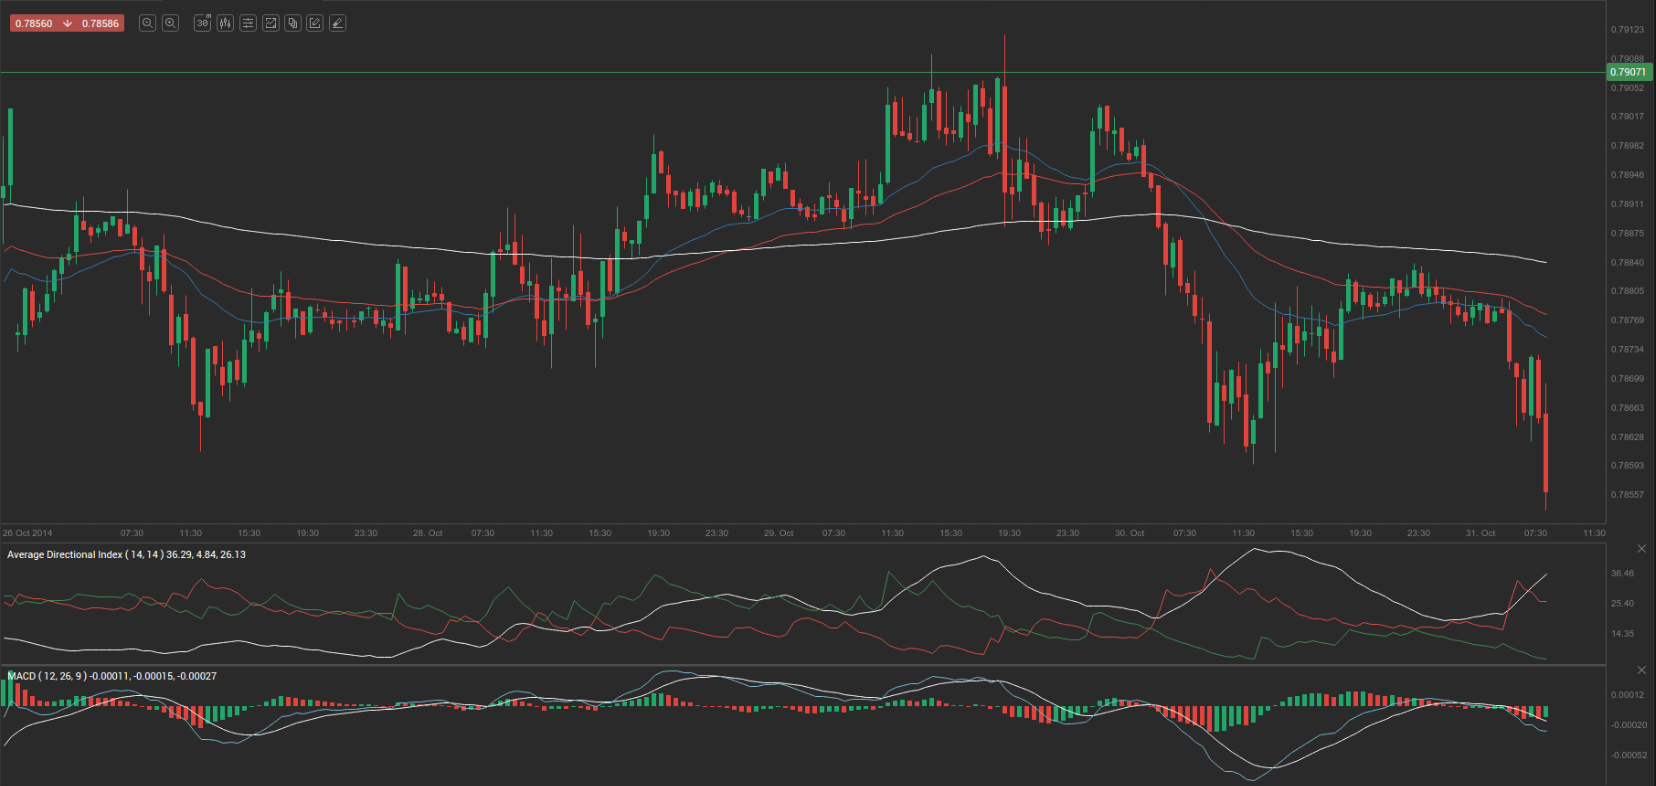Open the candlestick chart type menu
Image resolution: width=1656 pixels, height=786 pixels.
pyautogui.click(x=225, y=23)
